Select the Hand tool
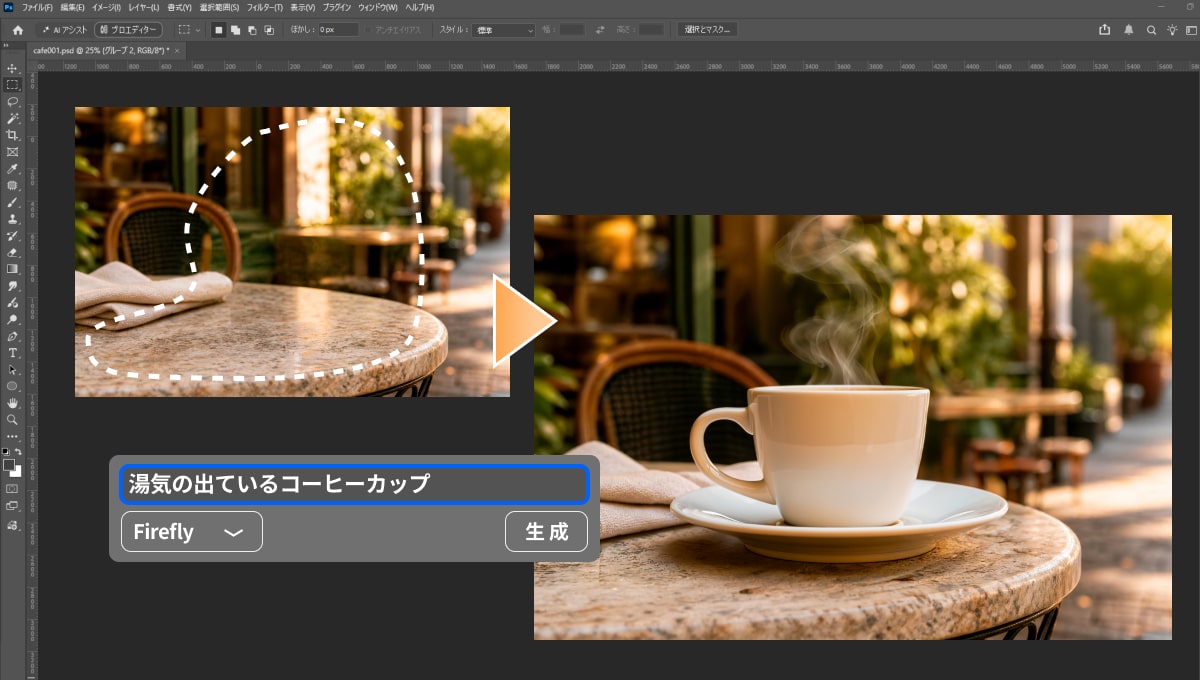The image size is (1200, 680). point(13,403)
